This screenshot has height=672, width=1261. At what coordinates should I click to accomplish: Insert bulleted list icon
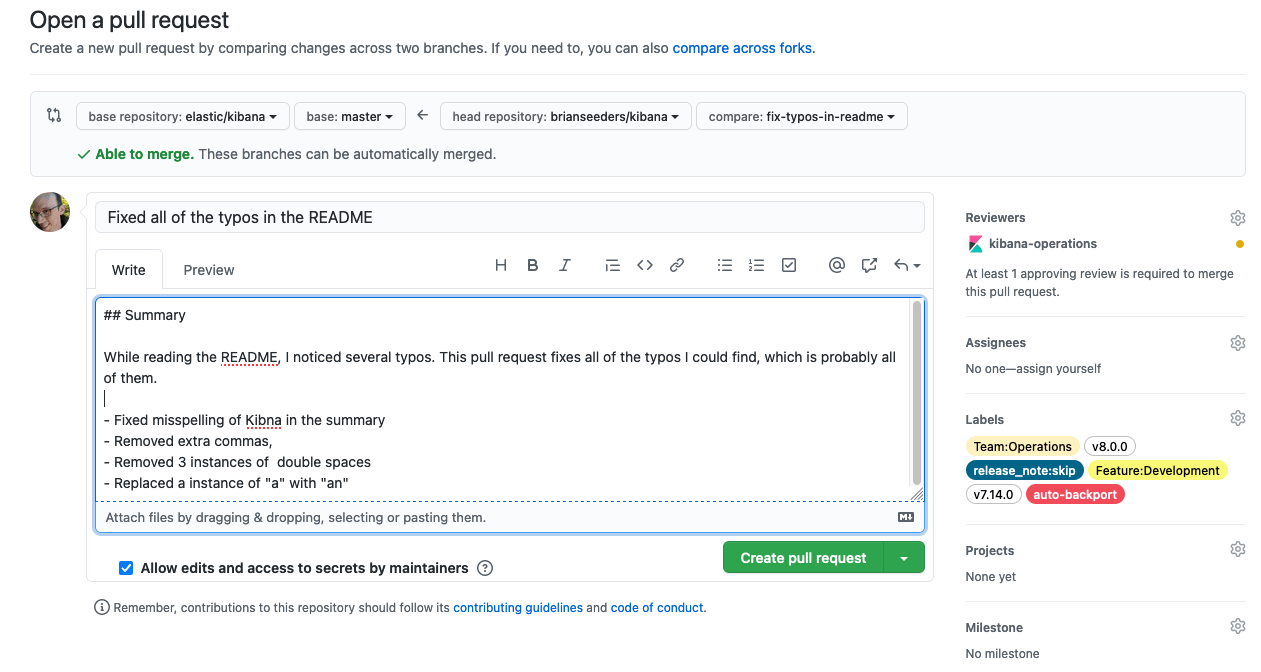tap(725, 265)
